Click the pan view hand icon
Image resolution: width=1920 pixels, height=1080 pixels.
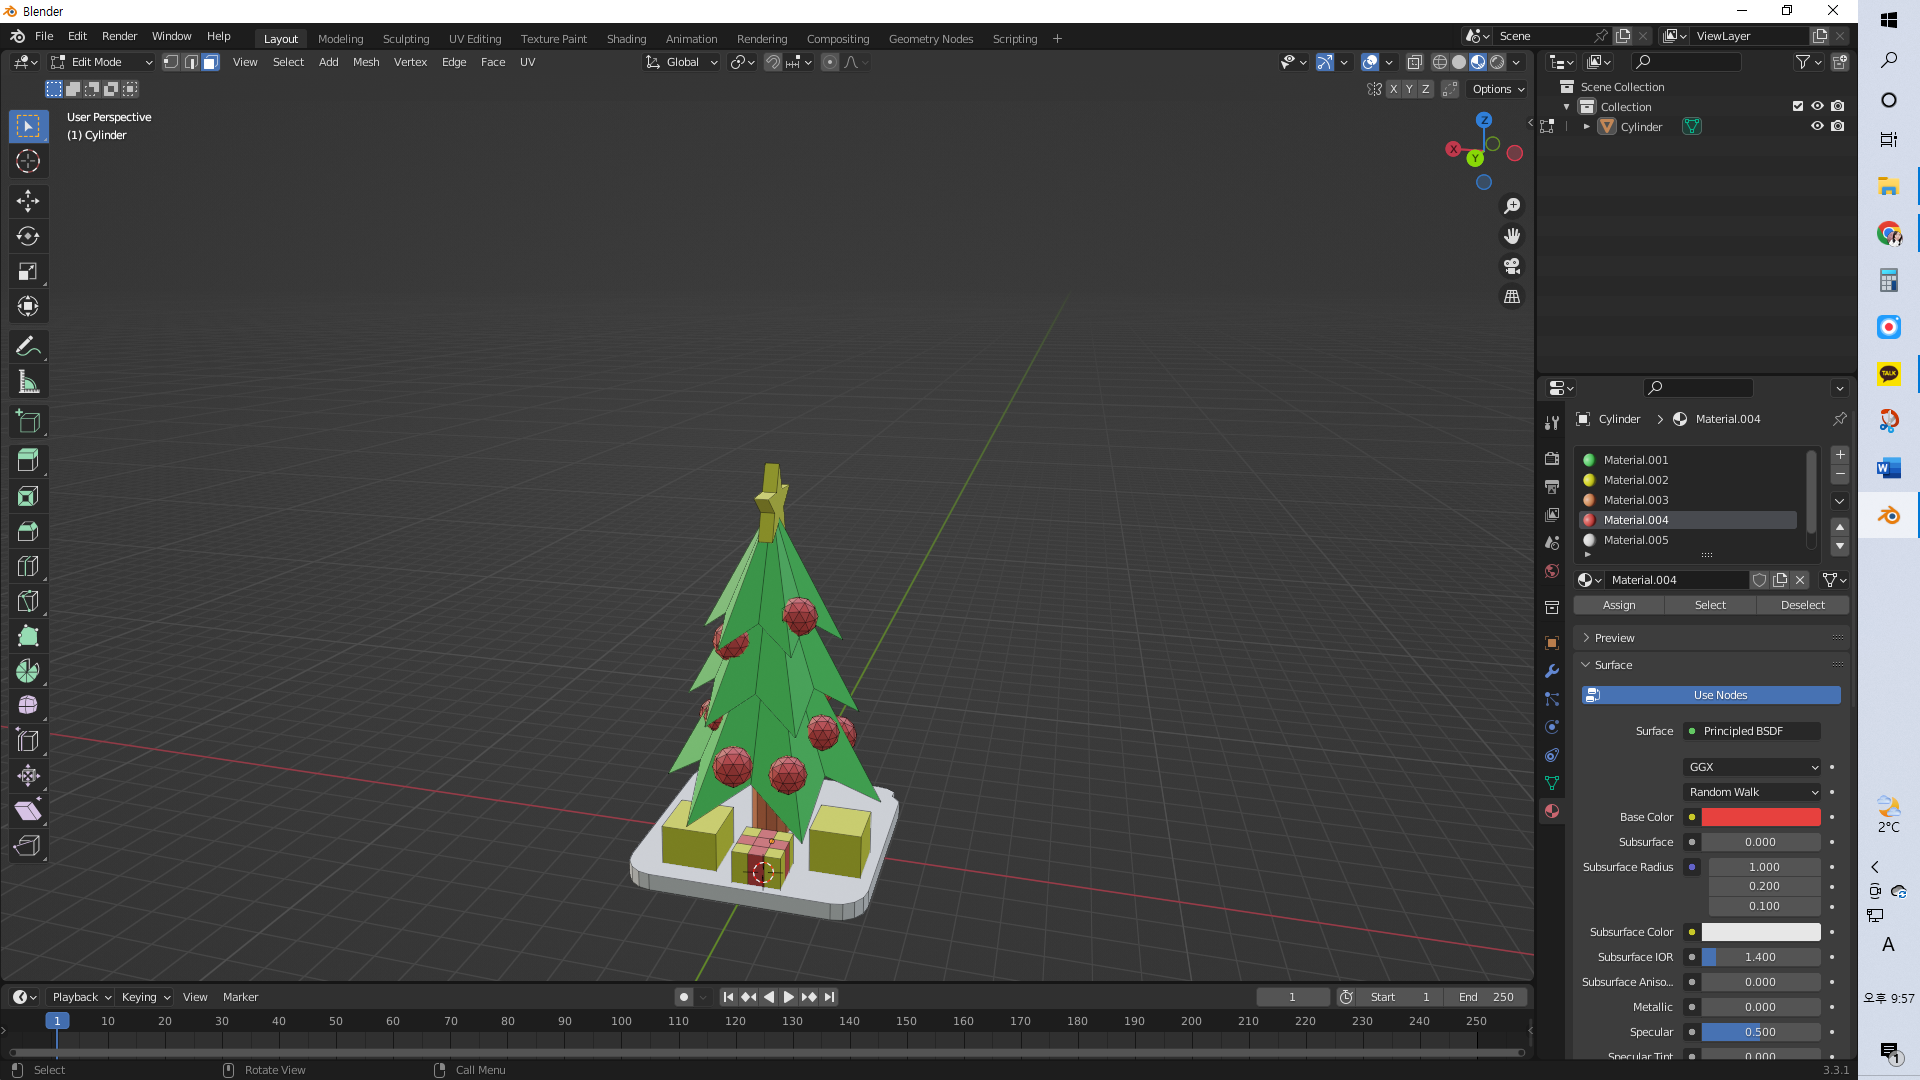click(1512, 236)
